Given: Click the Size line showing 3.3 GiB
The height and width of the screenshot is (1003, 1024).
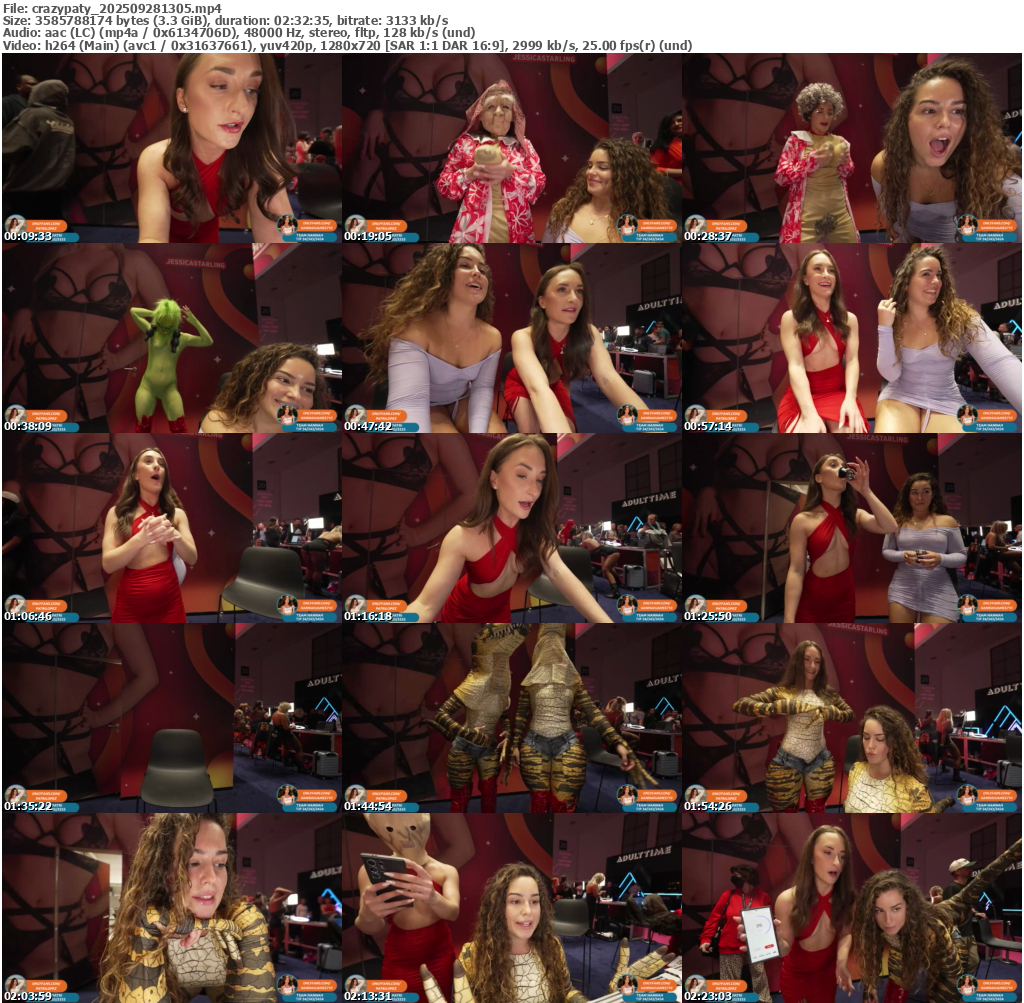Looking at the screenshot, I should (x=225, y=21).
